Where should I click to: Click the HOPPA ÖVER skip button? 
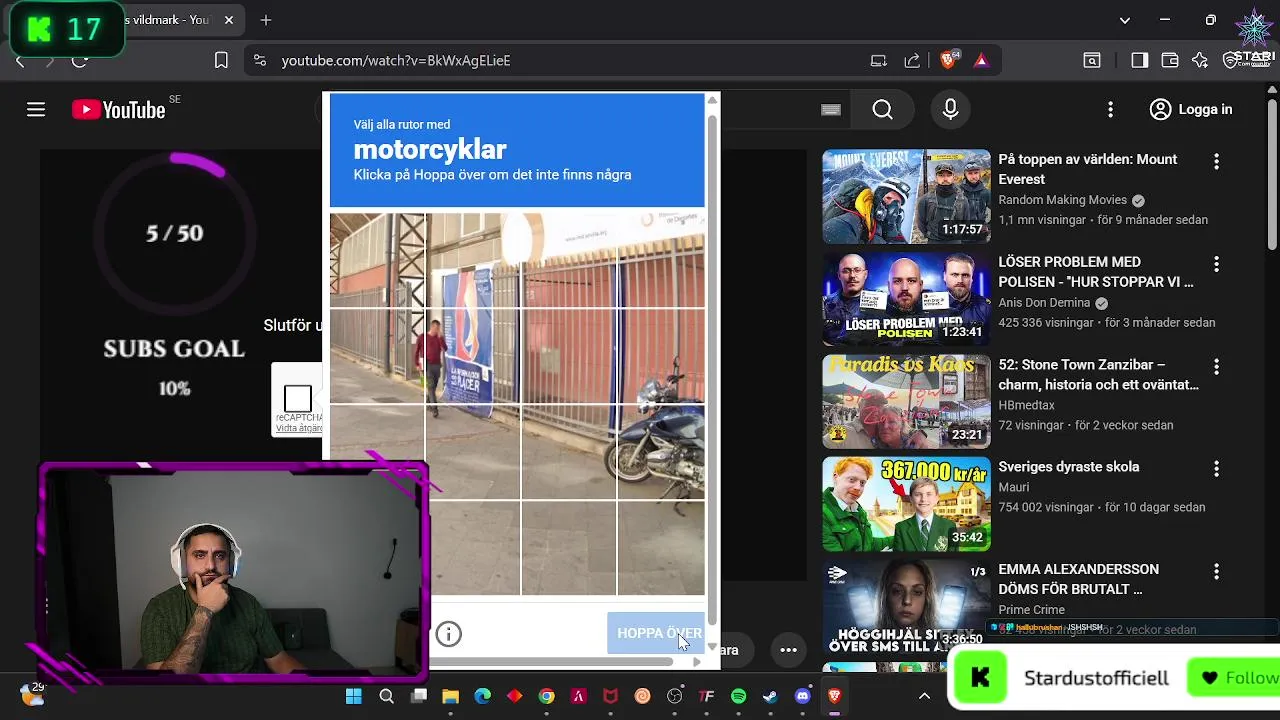tap(656, 633)
